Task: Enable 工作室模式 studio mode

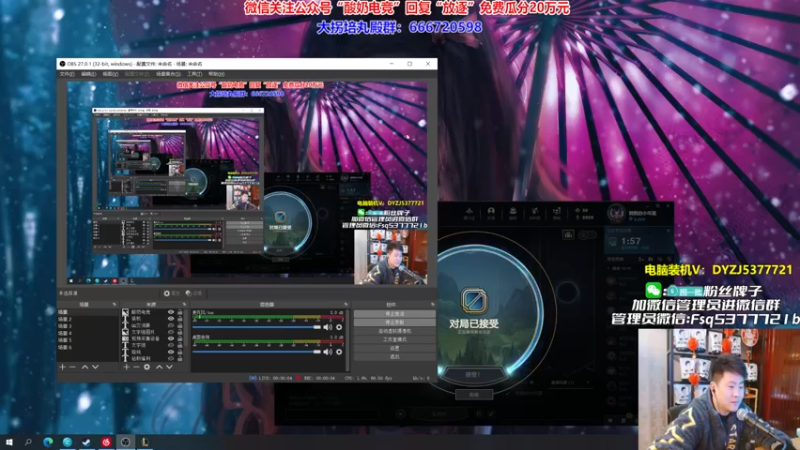Action: pyautogui.click(x=394, y=340)
